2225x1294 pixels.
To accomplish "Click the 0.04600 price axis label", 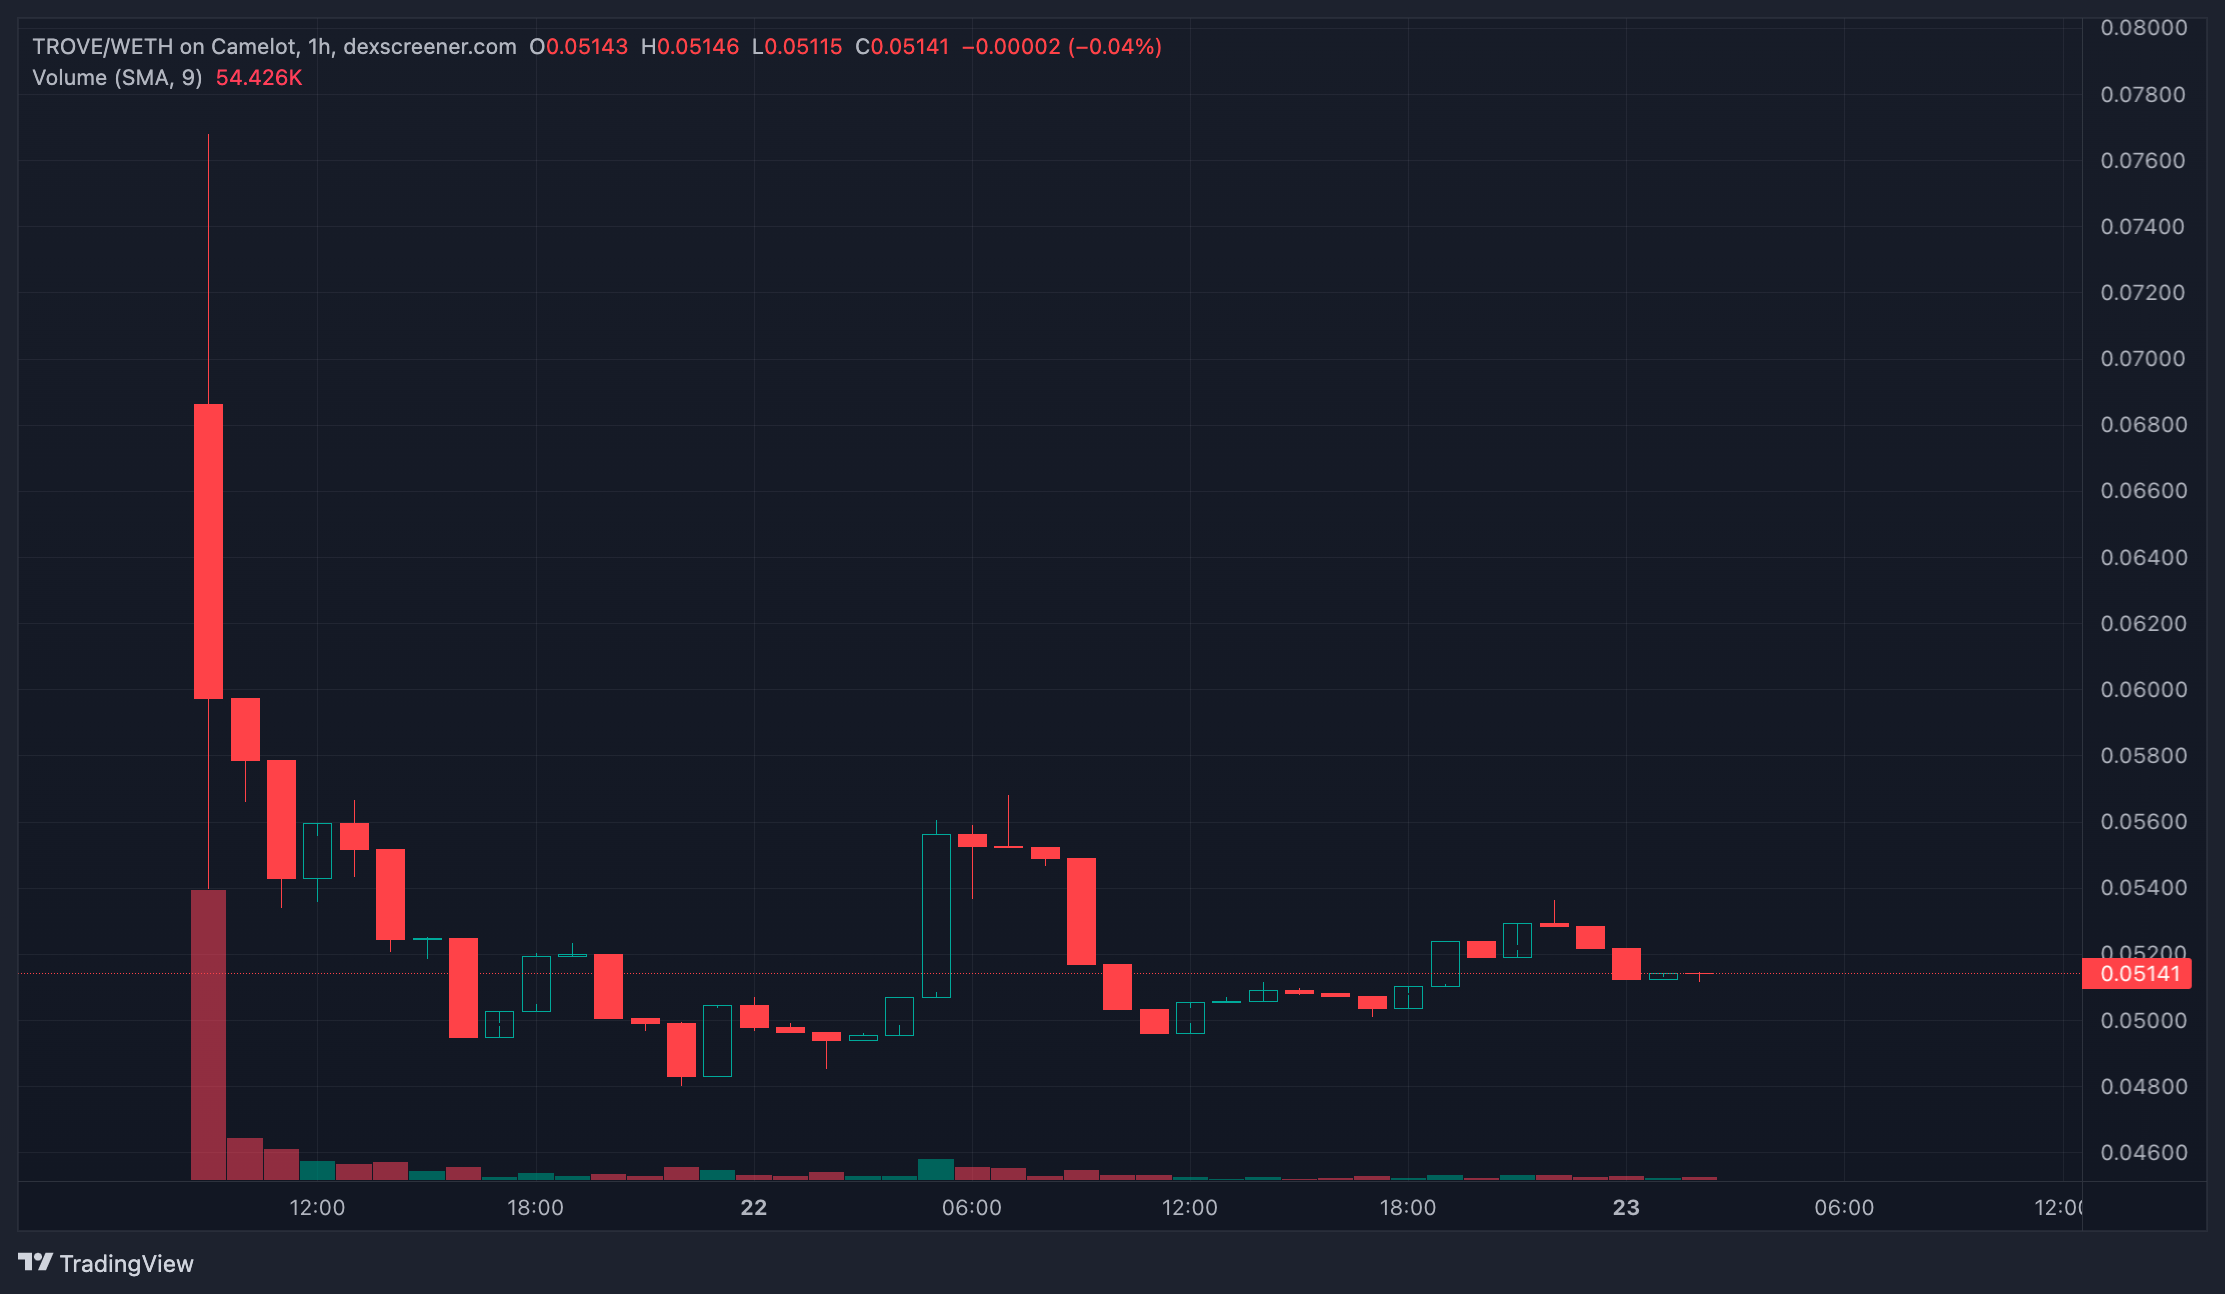I will [x=2143, y=1153].
